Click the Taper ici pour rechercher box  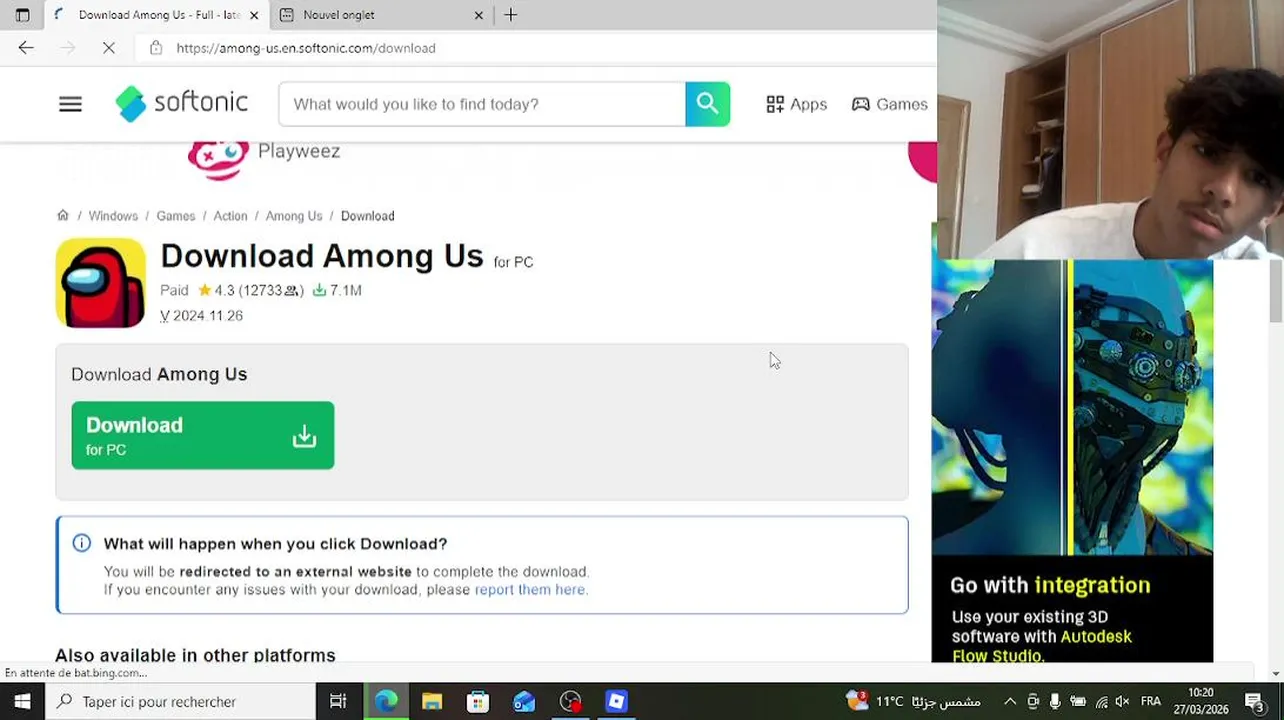181,702
